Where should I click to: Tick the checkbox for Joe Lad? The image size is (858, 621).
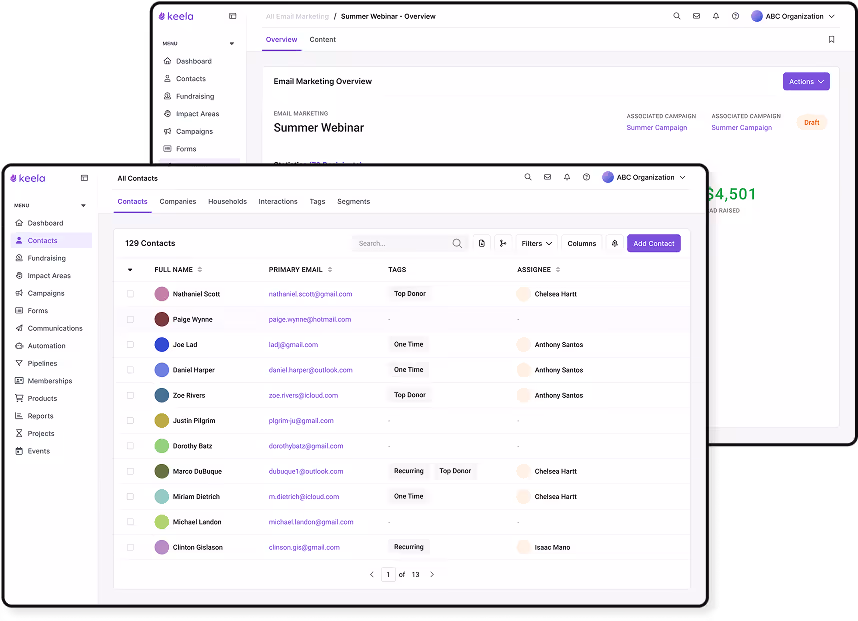click(x=130, y=344)
